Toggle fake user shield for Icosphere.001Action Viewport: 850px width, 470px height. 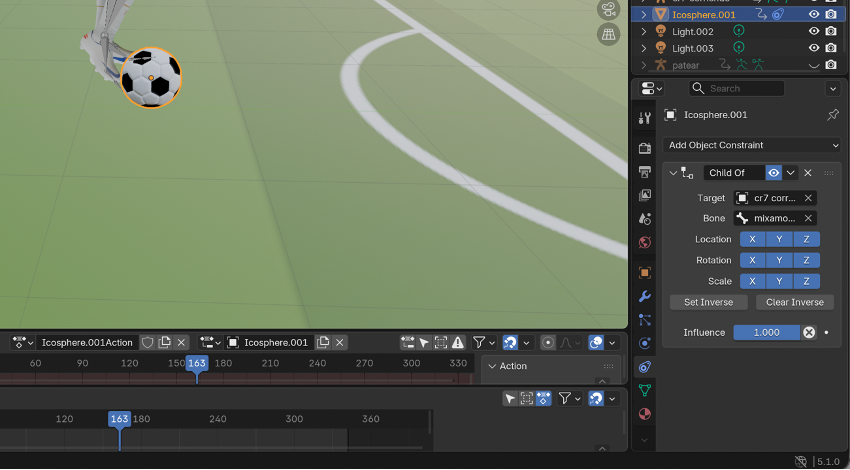(147, 343)
